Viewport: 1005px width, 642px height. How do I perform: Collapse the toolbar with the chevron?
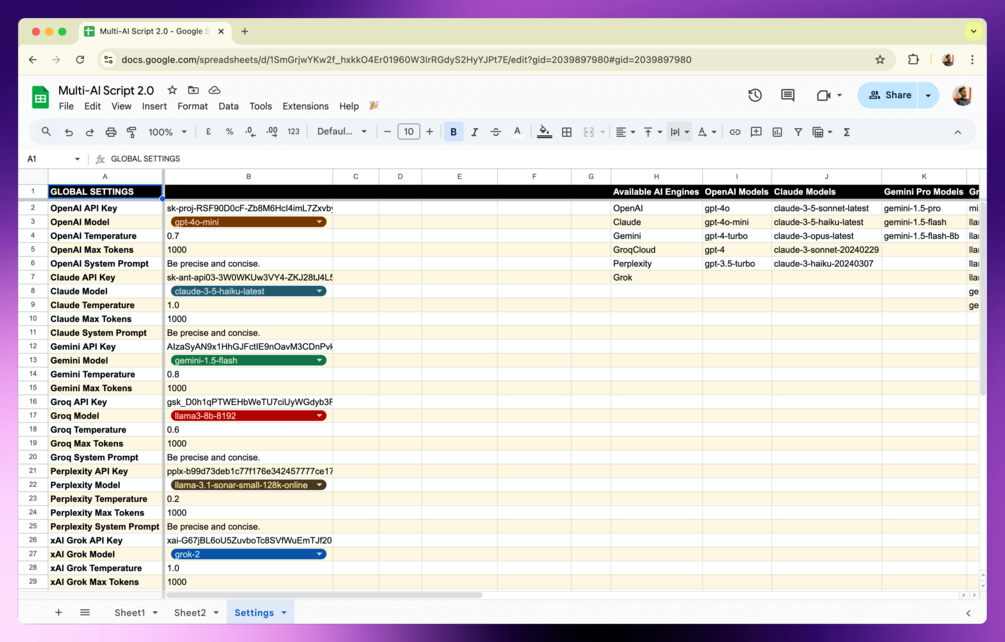coord(958,133)
